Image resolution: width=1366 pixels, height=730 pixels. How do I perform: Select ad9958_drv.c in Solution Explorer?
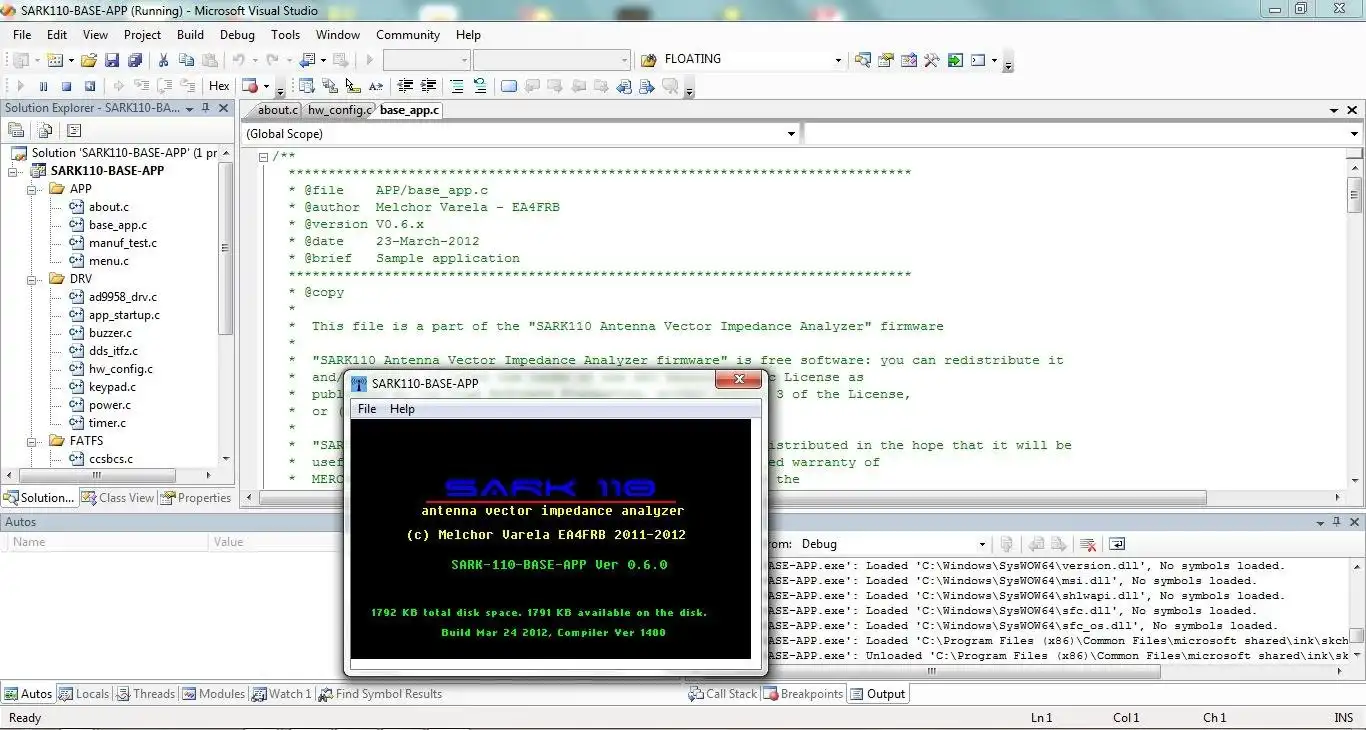click(x=122, y=297)
